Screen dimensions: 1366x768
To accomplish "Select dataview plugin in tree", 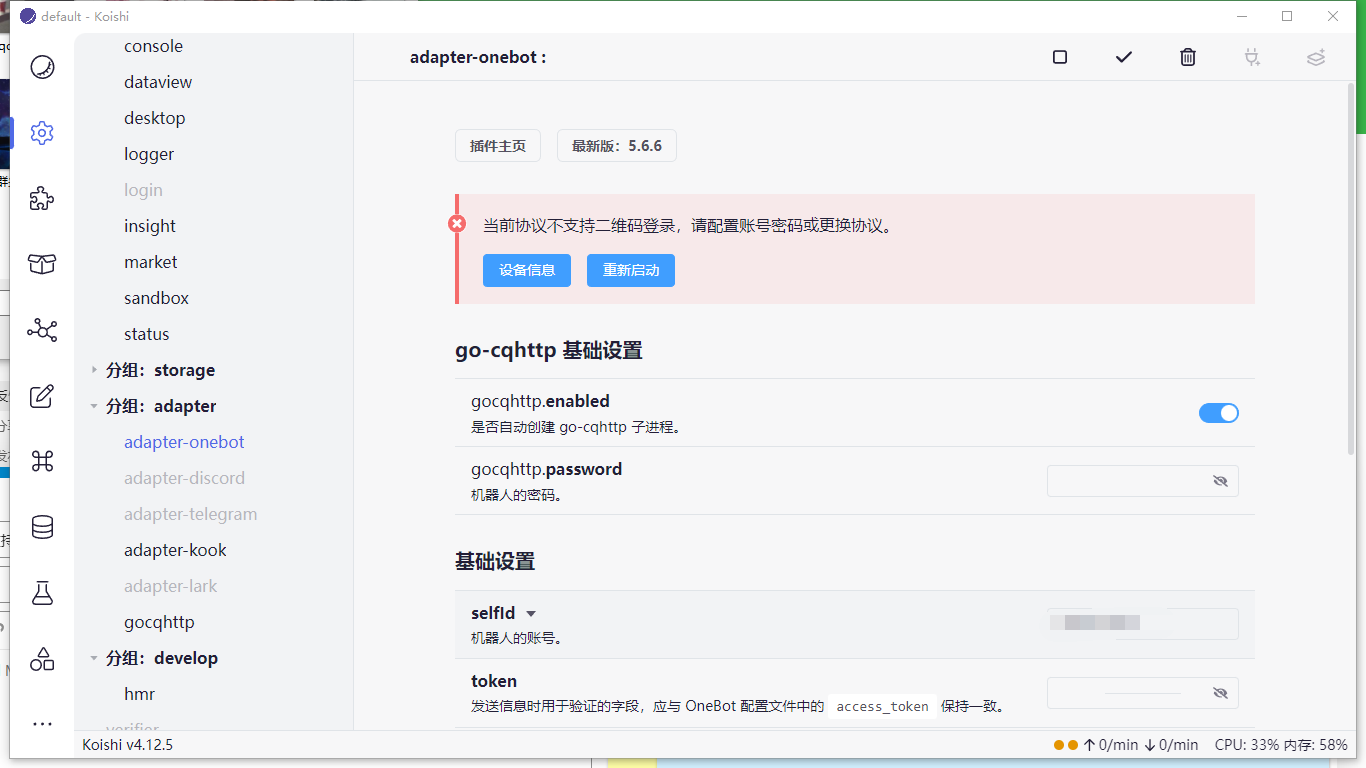I will [158, 82].
